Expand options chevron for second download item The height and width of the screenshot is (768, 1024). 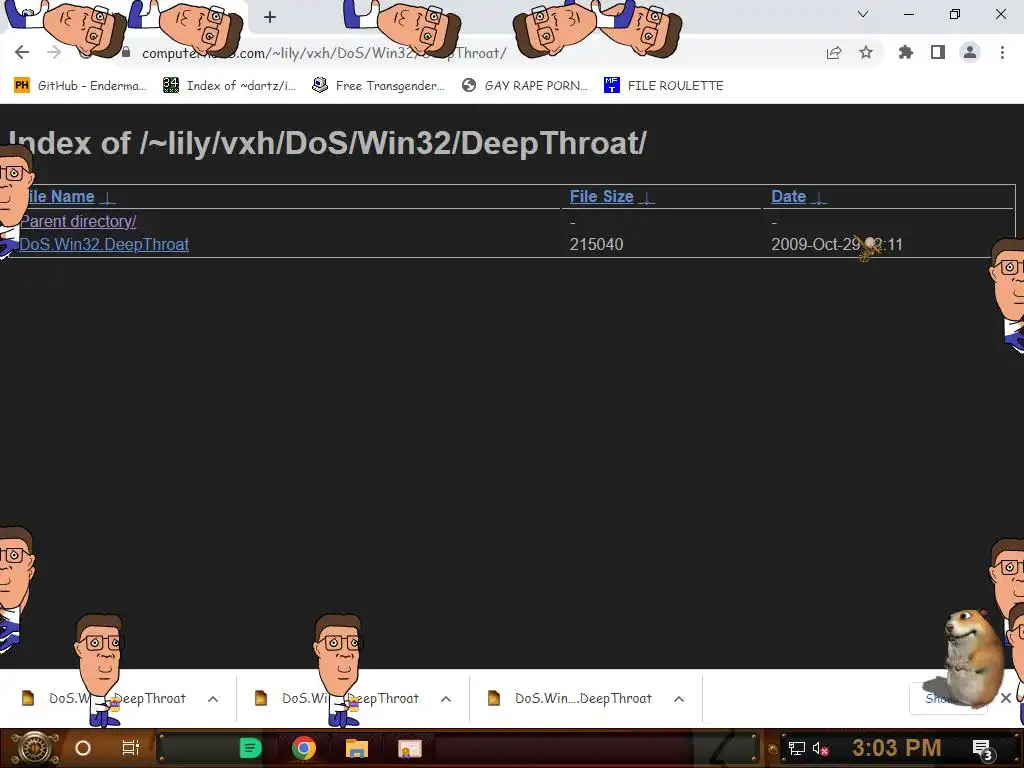coord(445,699)
